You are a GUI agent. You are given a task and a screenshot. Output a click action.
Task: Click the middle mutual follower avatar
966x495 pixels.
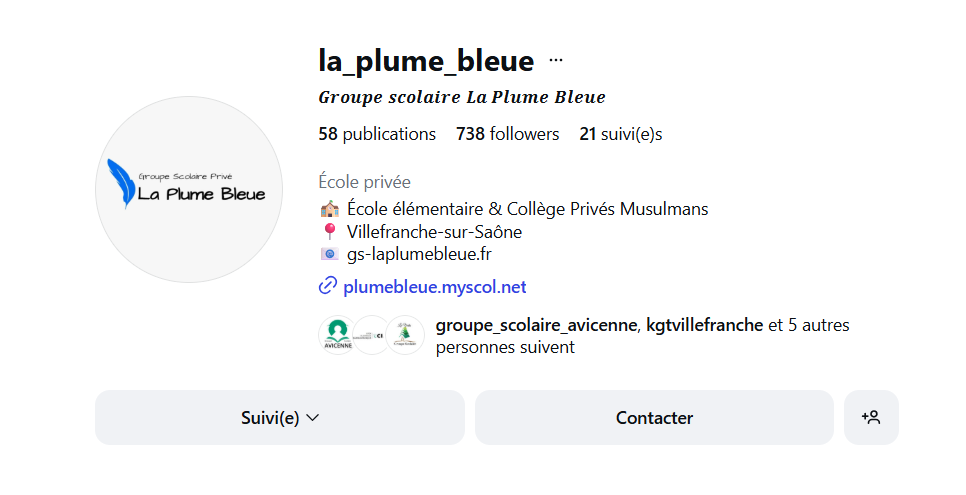(x=371, y=335)
